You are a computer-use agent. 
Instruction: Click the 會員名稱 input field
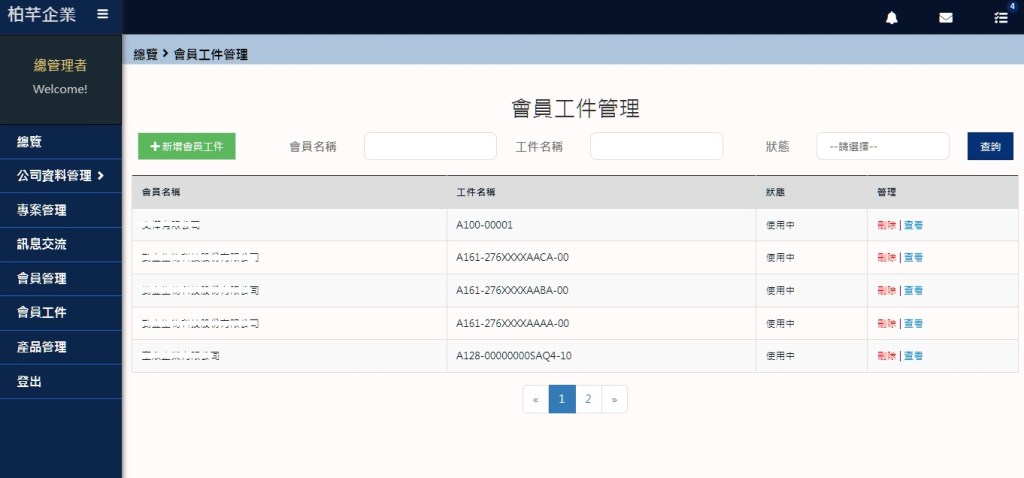click(430, 146)
